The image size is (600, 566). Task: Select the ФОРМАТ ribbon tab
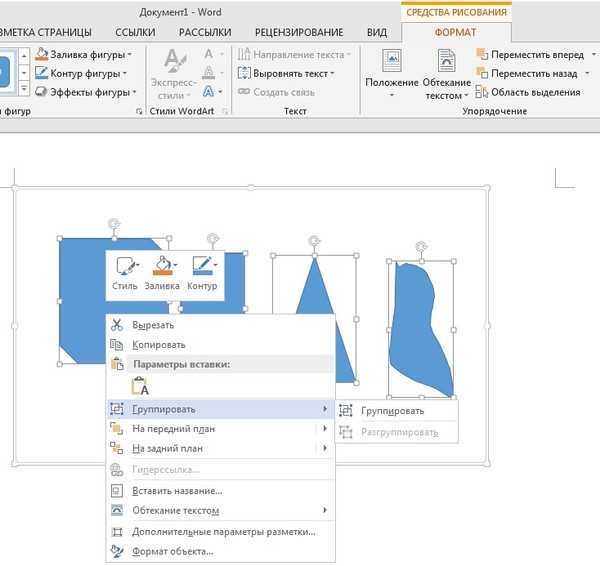(x=455, y=32)
